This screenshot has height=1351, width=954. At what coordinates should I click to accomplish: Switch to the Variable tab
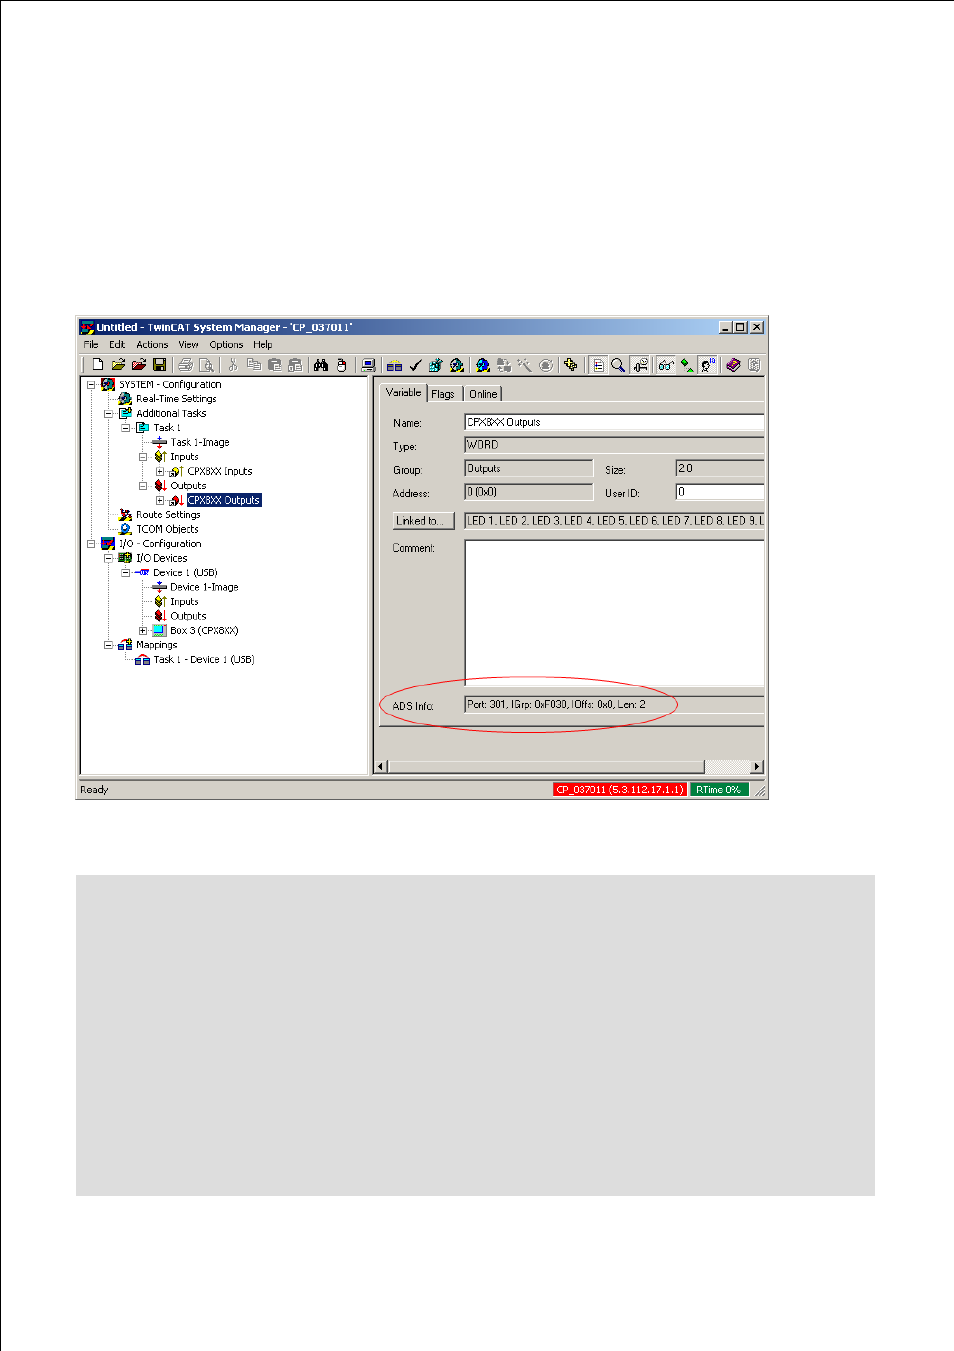pyautogui.click(x=404, y=393)
